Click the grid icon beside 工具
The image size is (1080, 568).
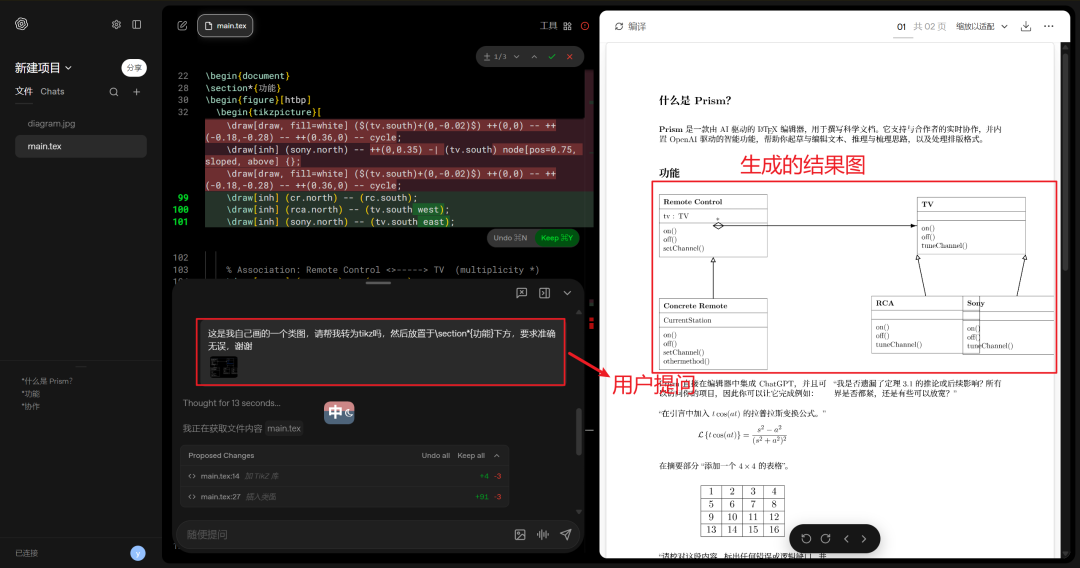568,26
